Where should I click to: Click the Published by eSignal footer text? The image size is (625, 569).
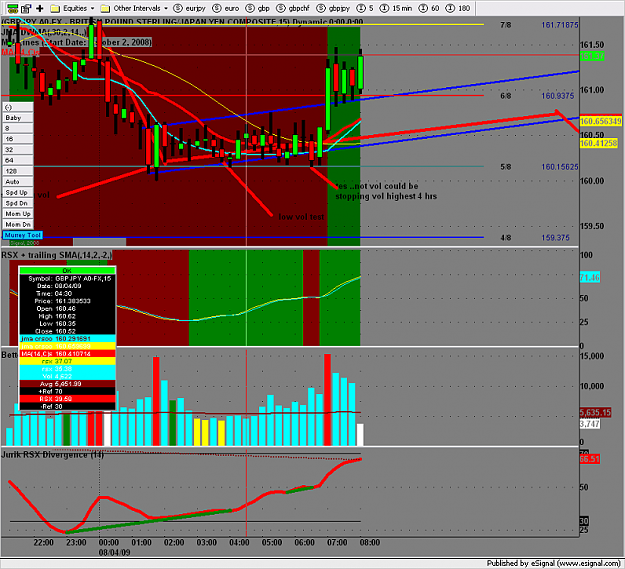click(553, 563)
